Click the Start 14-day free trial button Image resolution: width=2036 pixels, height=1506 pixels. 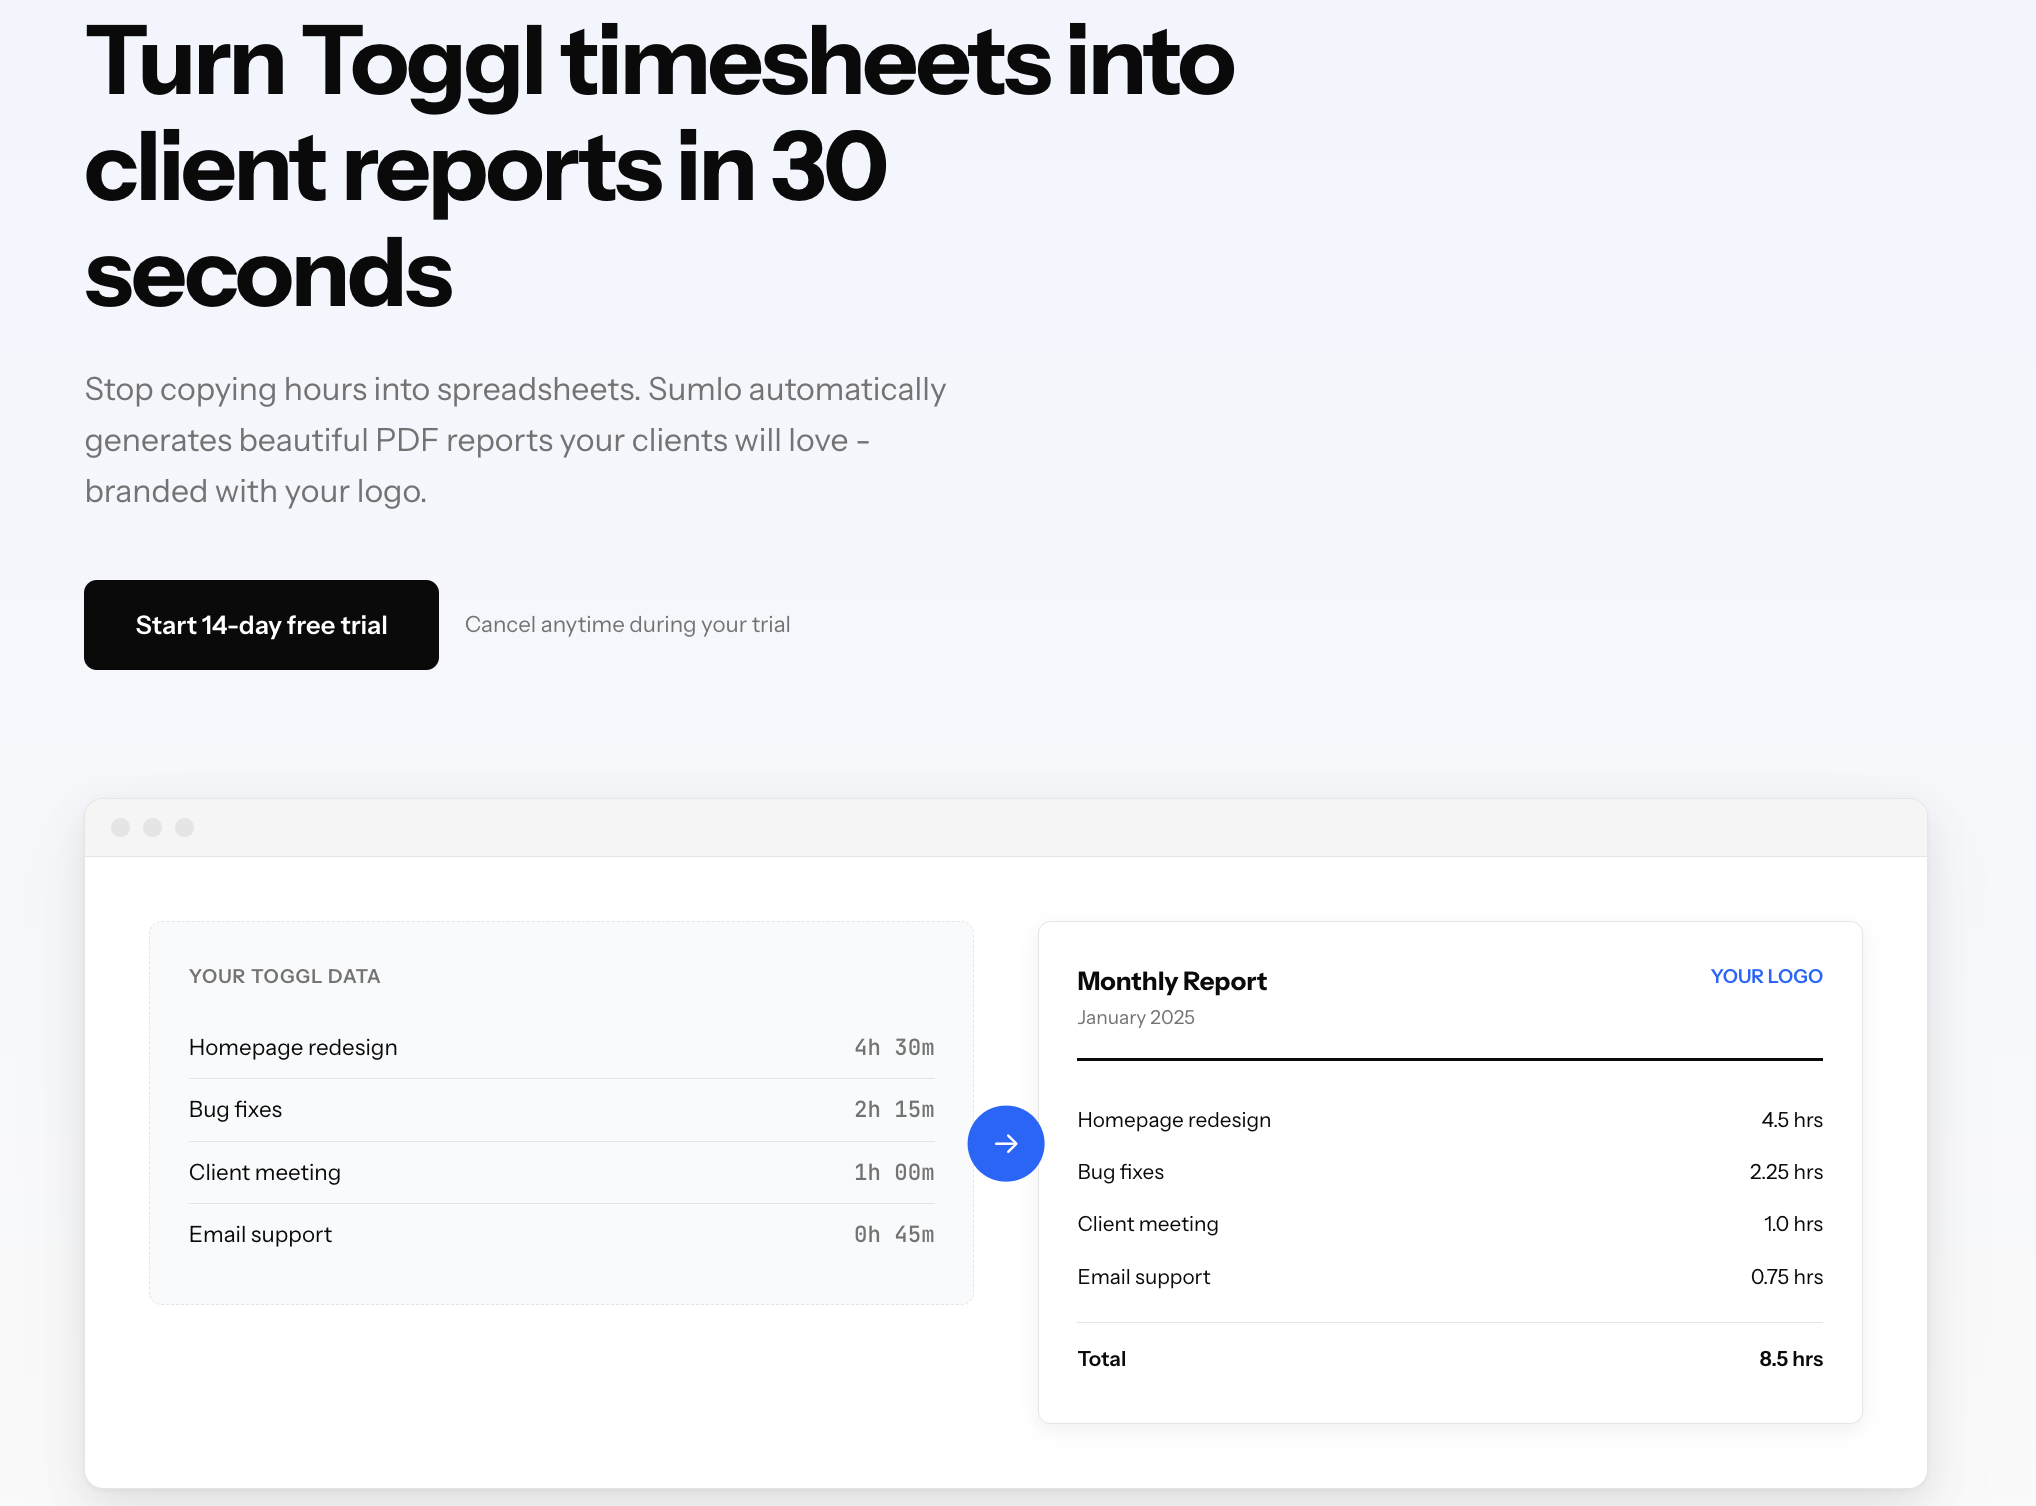pos(261,625)
